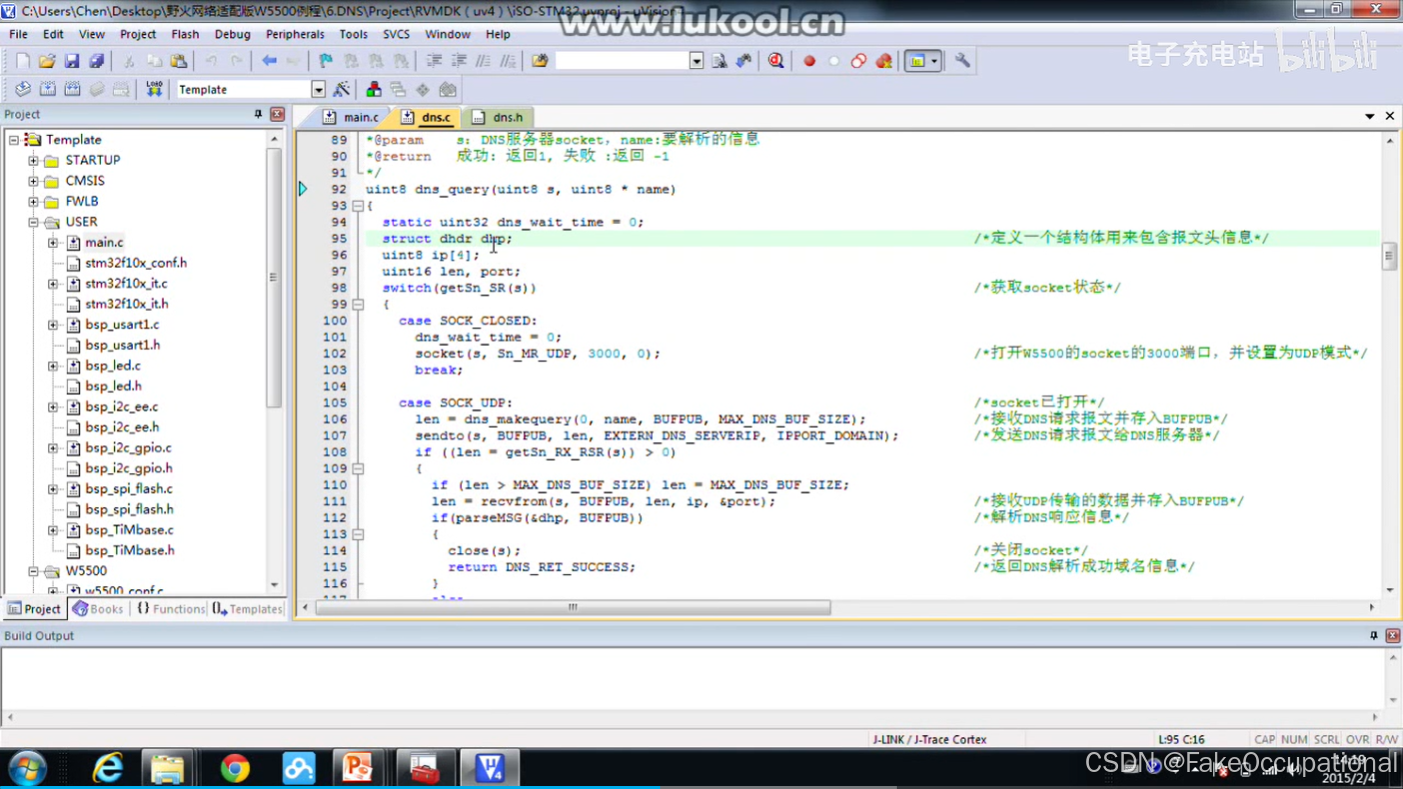Pin the Project panel with the pushpin icon
This screenshot has width=1403, height=789.
tap(258, 115)
